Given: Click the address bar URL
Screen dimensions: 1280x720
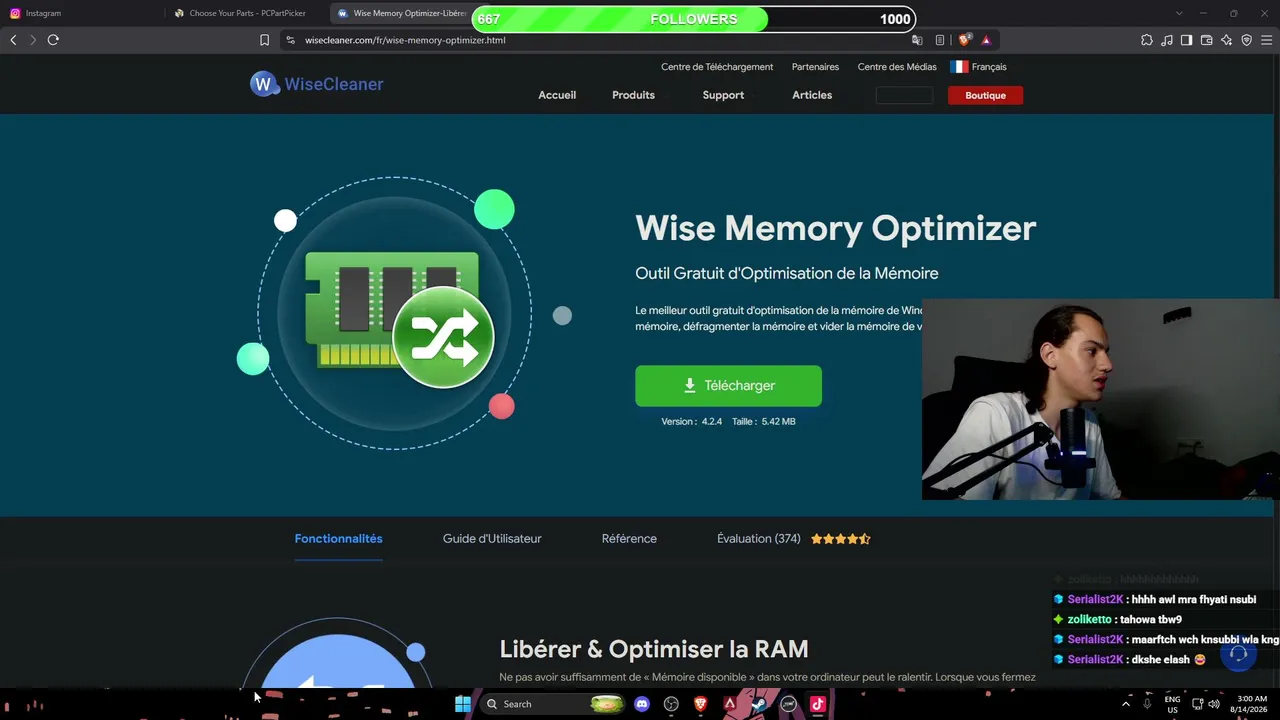Looking at the screenshot, I should point(405,40).
